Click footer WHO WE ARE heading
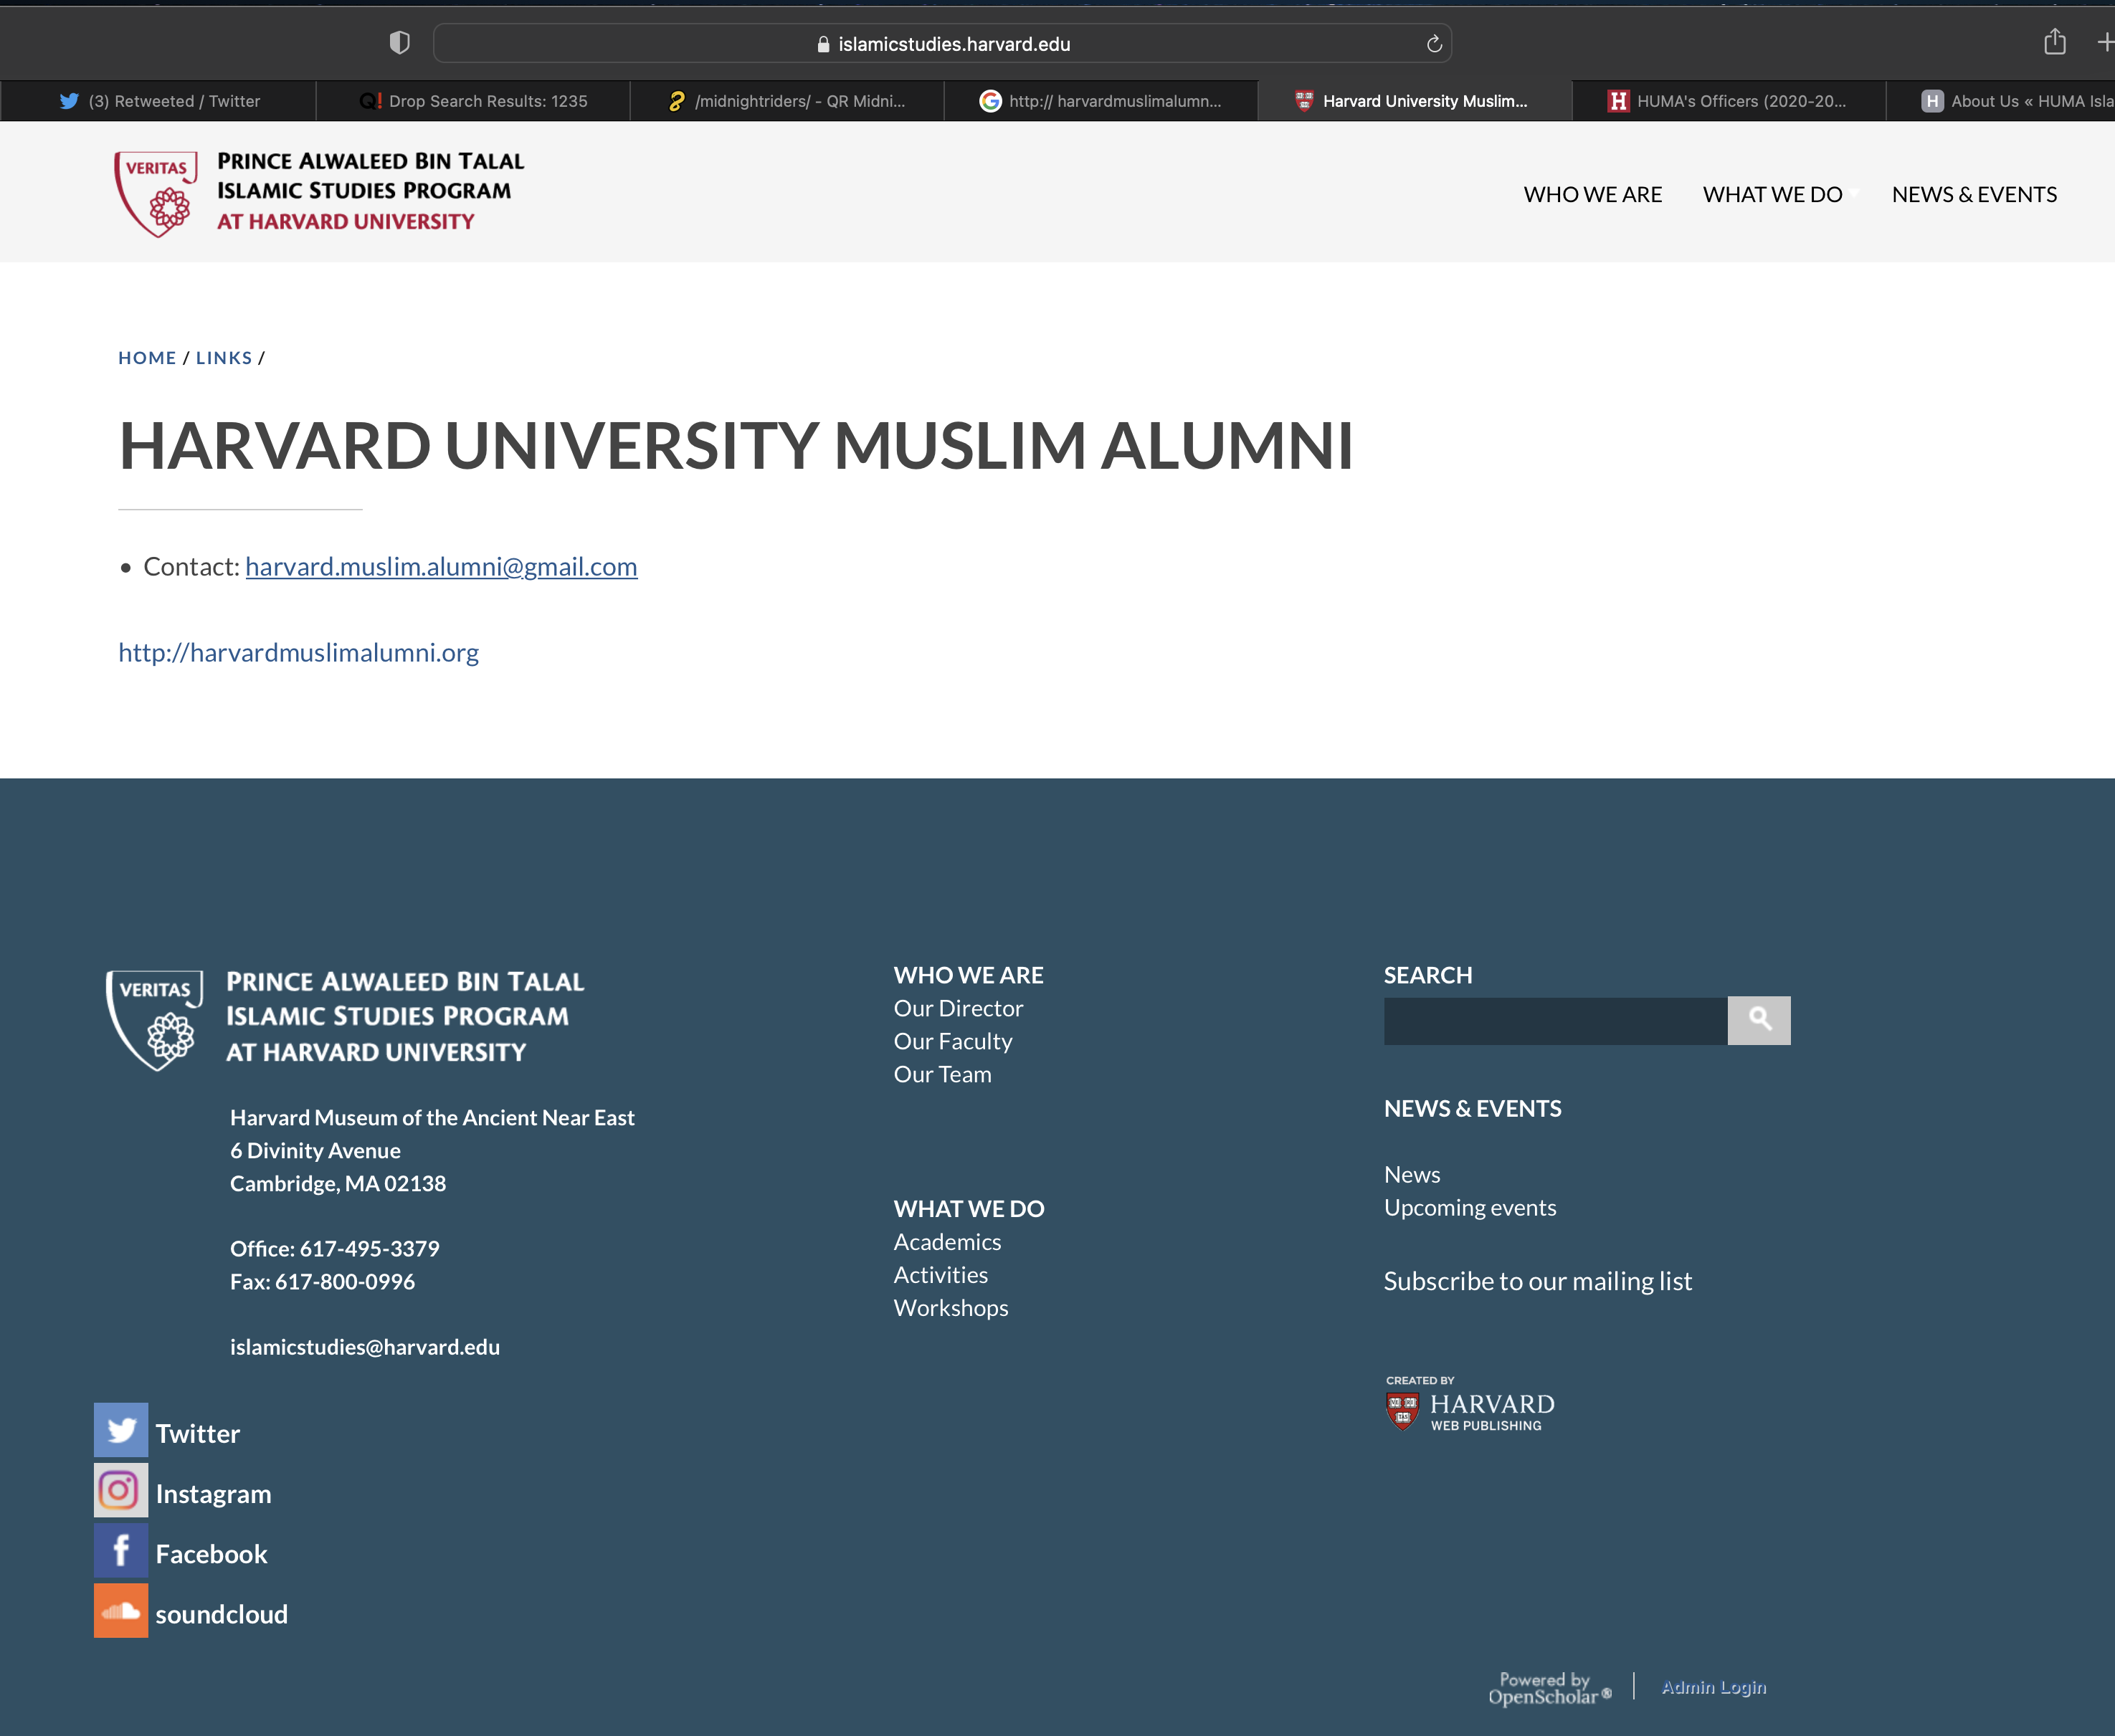Image resolution: width=2115 pixels, height=1736 pixels. tap(968, 975)
